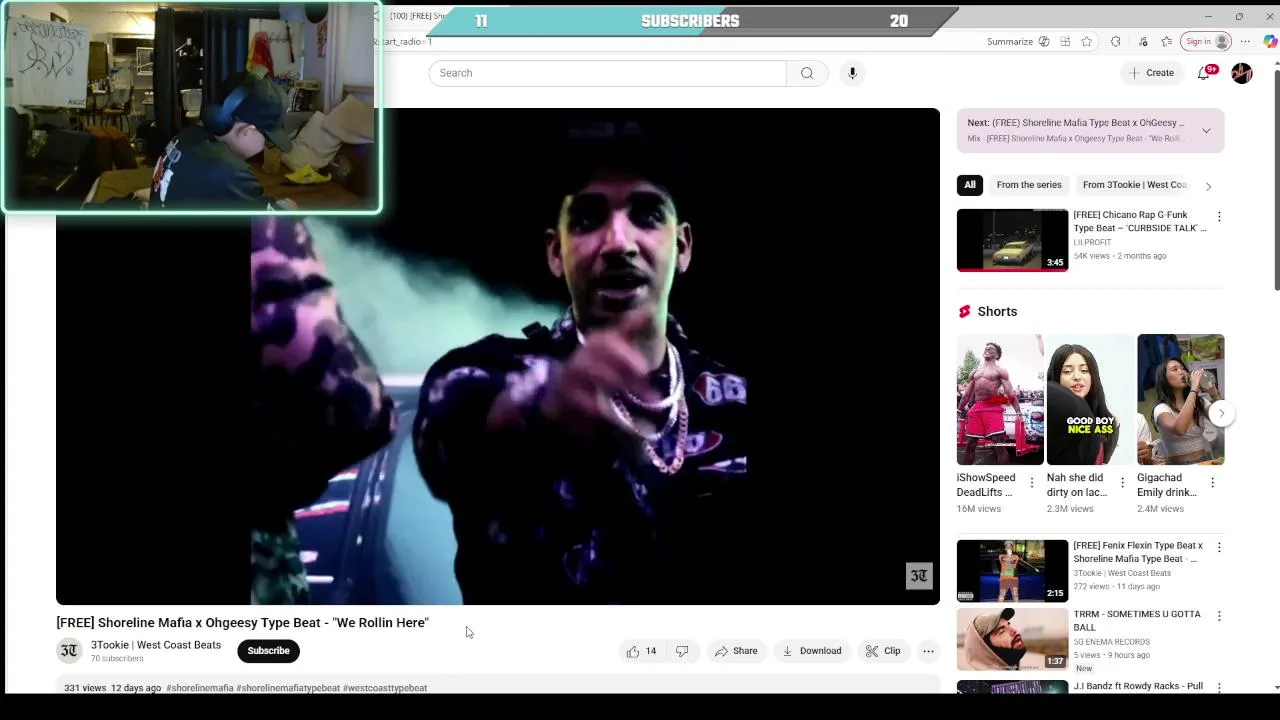Click the search magnifier button
Image resolution: width=1280 pixels, height=720 pixels.
pyautogui.click(x=807, y=73)
